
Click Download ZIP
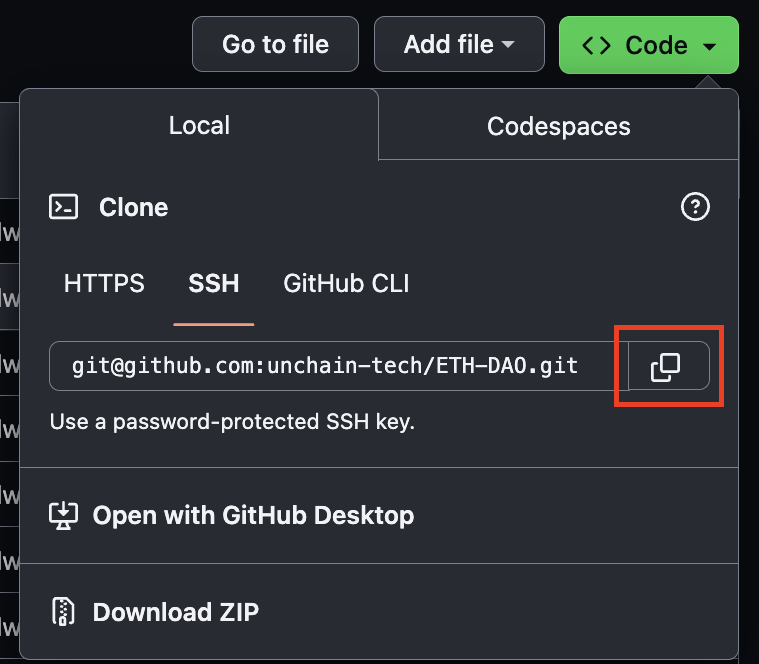tap(175, 612)
